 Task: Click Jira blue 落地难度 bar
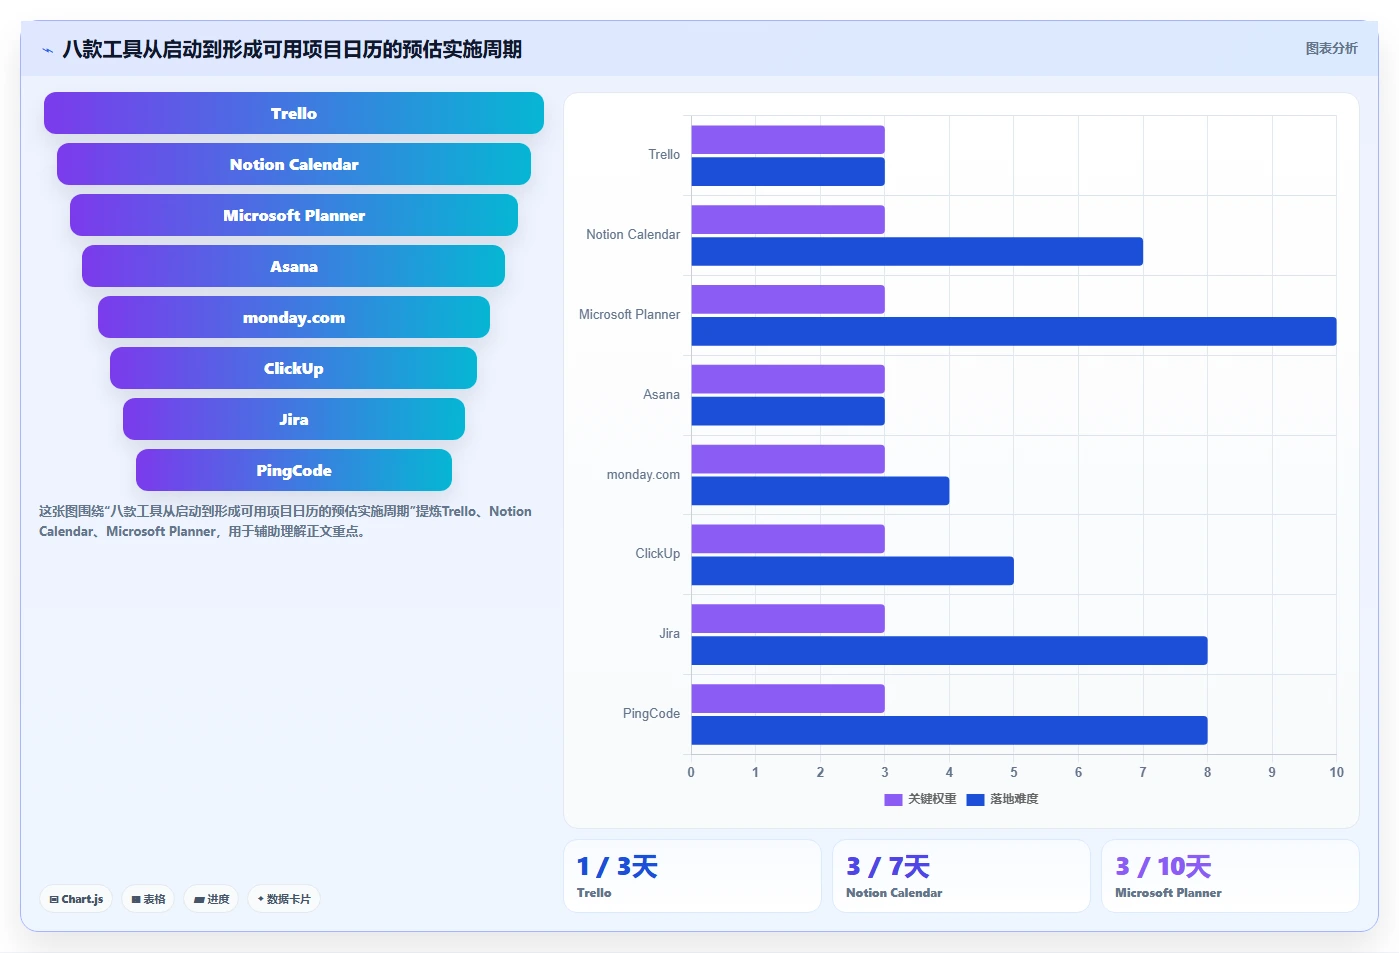(x=949, y=651)
